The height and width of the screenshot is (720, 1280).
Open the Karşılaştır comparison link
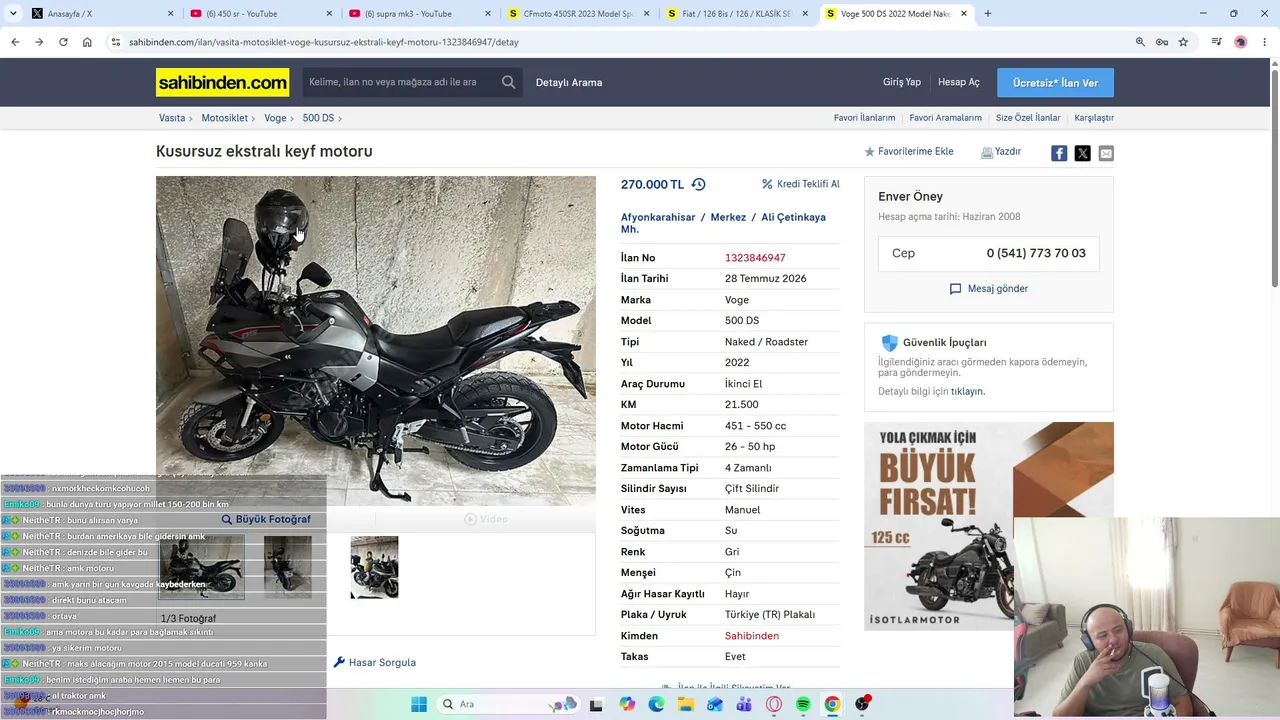[1094, 118]
